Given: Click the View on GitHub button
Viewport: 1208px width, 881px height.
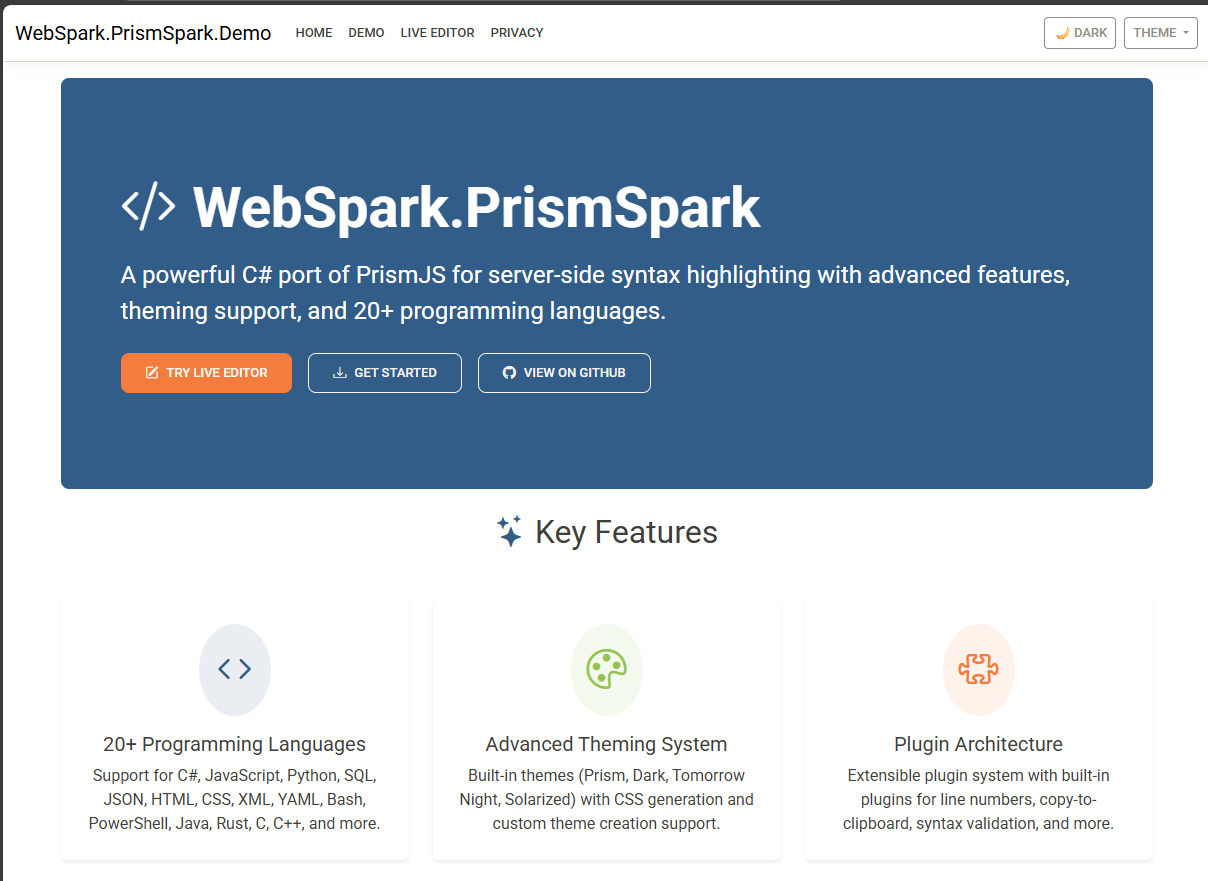Looking at the screenshot, I should coord(564,372).
